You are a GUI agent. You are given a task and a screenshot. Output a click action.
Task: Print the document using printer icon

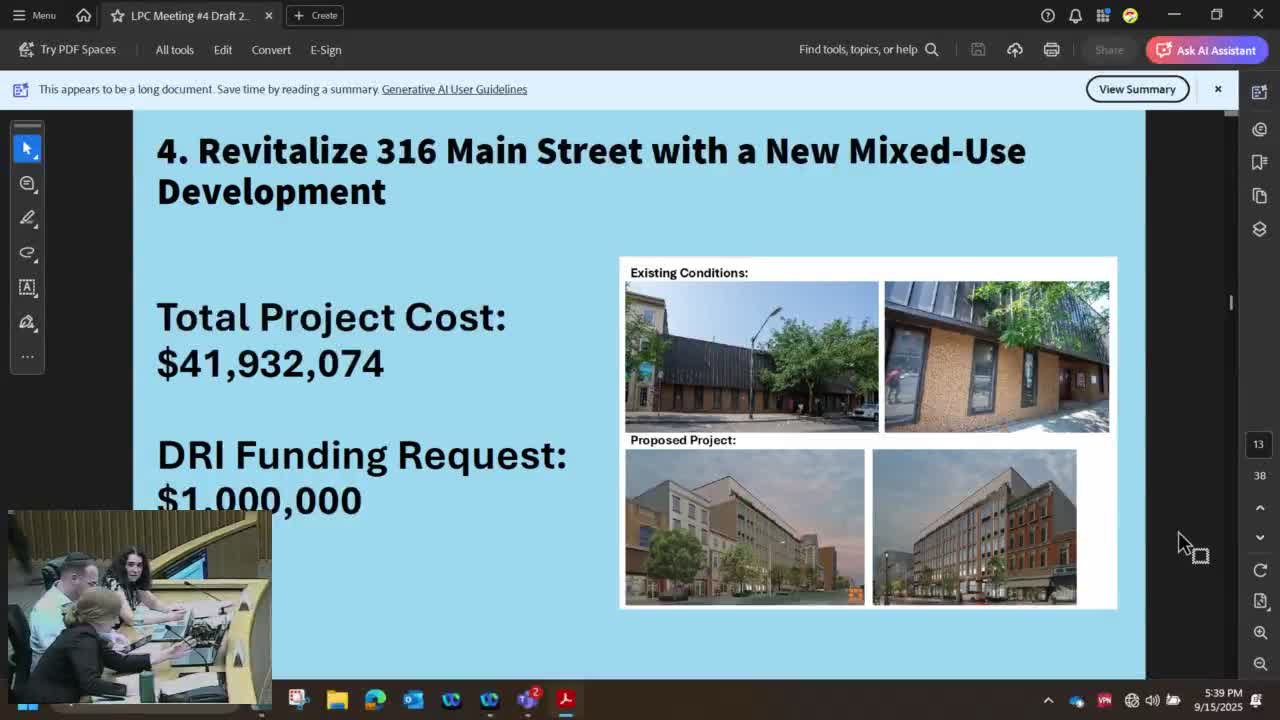(1051, 50)
